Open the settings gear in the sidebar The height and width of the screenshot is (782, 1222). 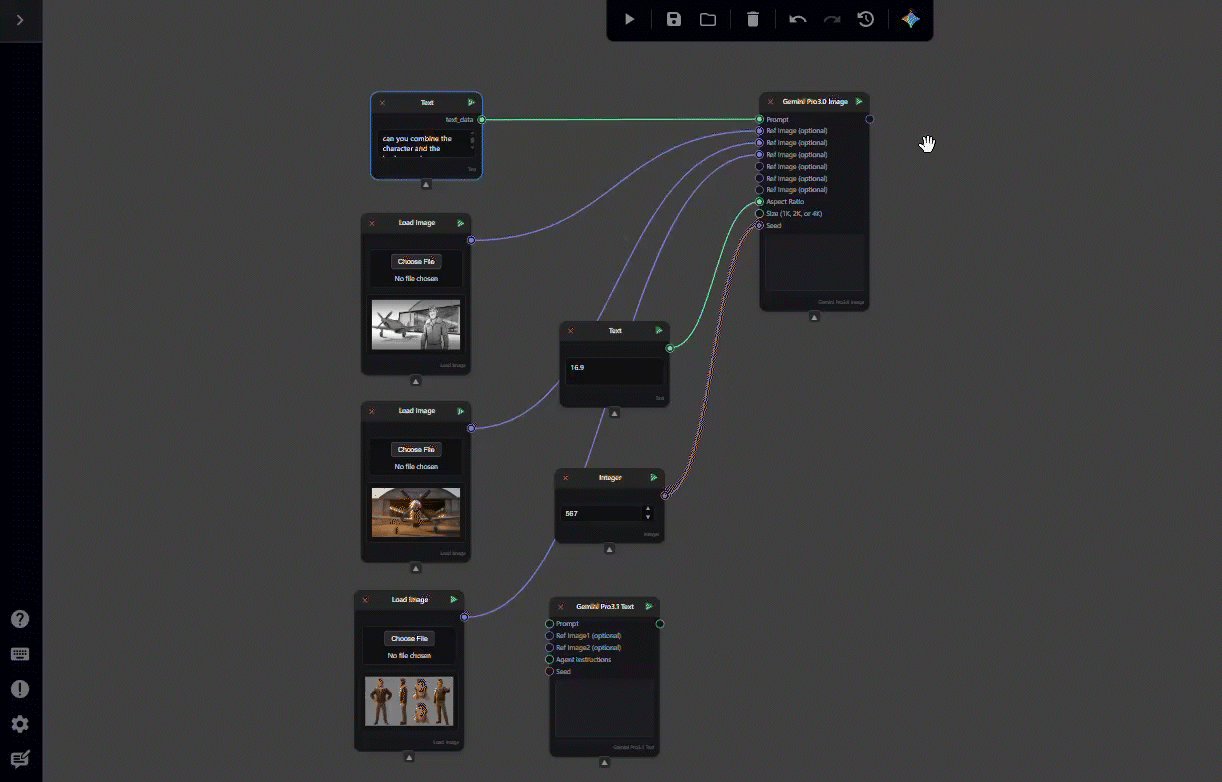(x=20, y=724)
